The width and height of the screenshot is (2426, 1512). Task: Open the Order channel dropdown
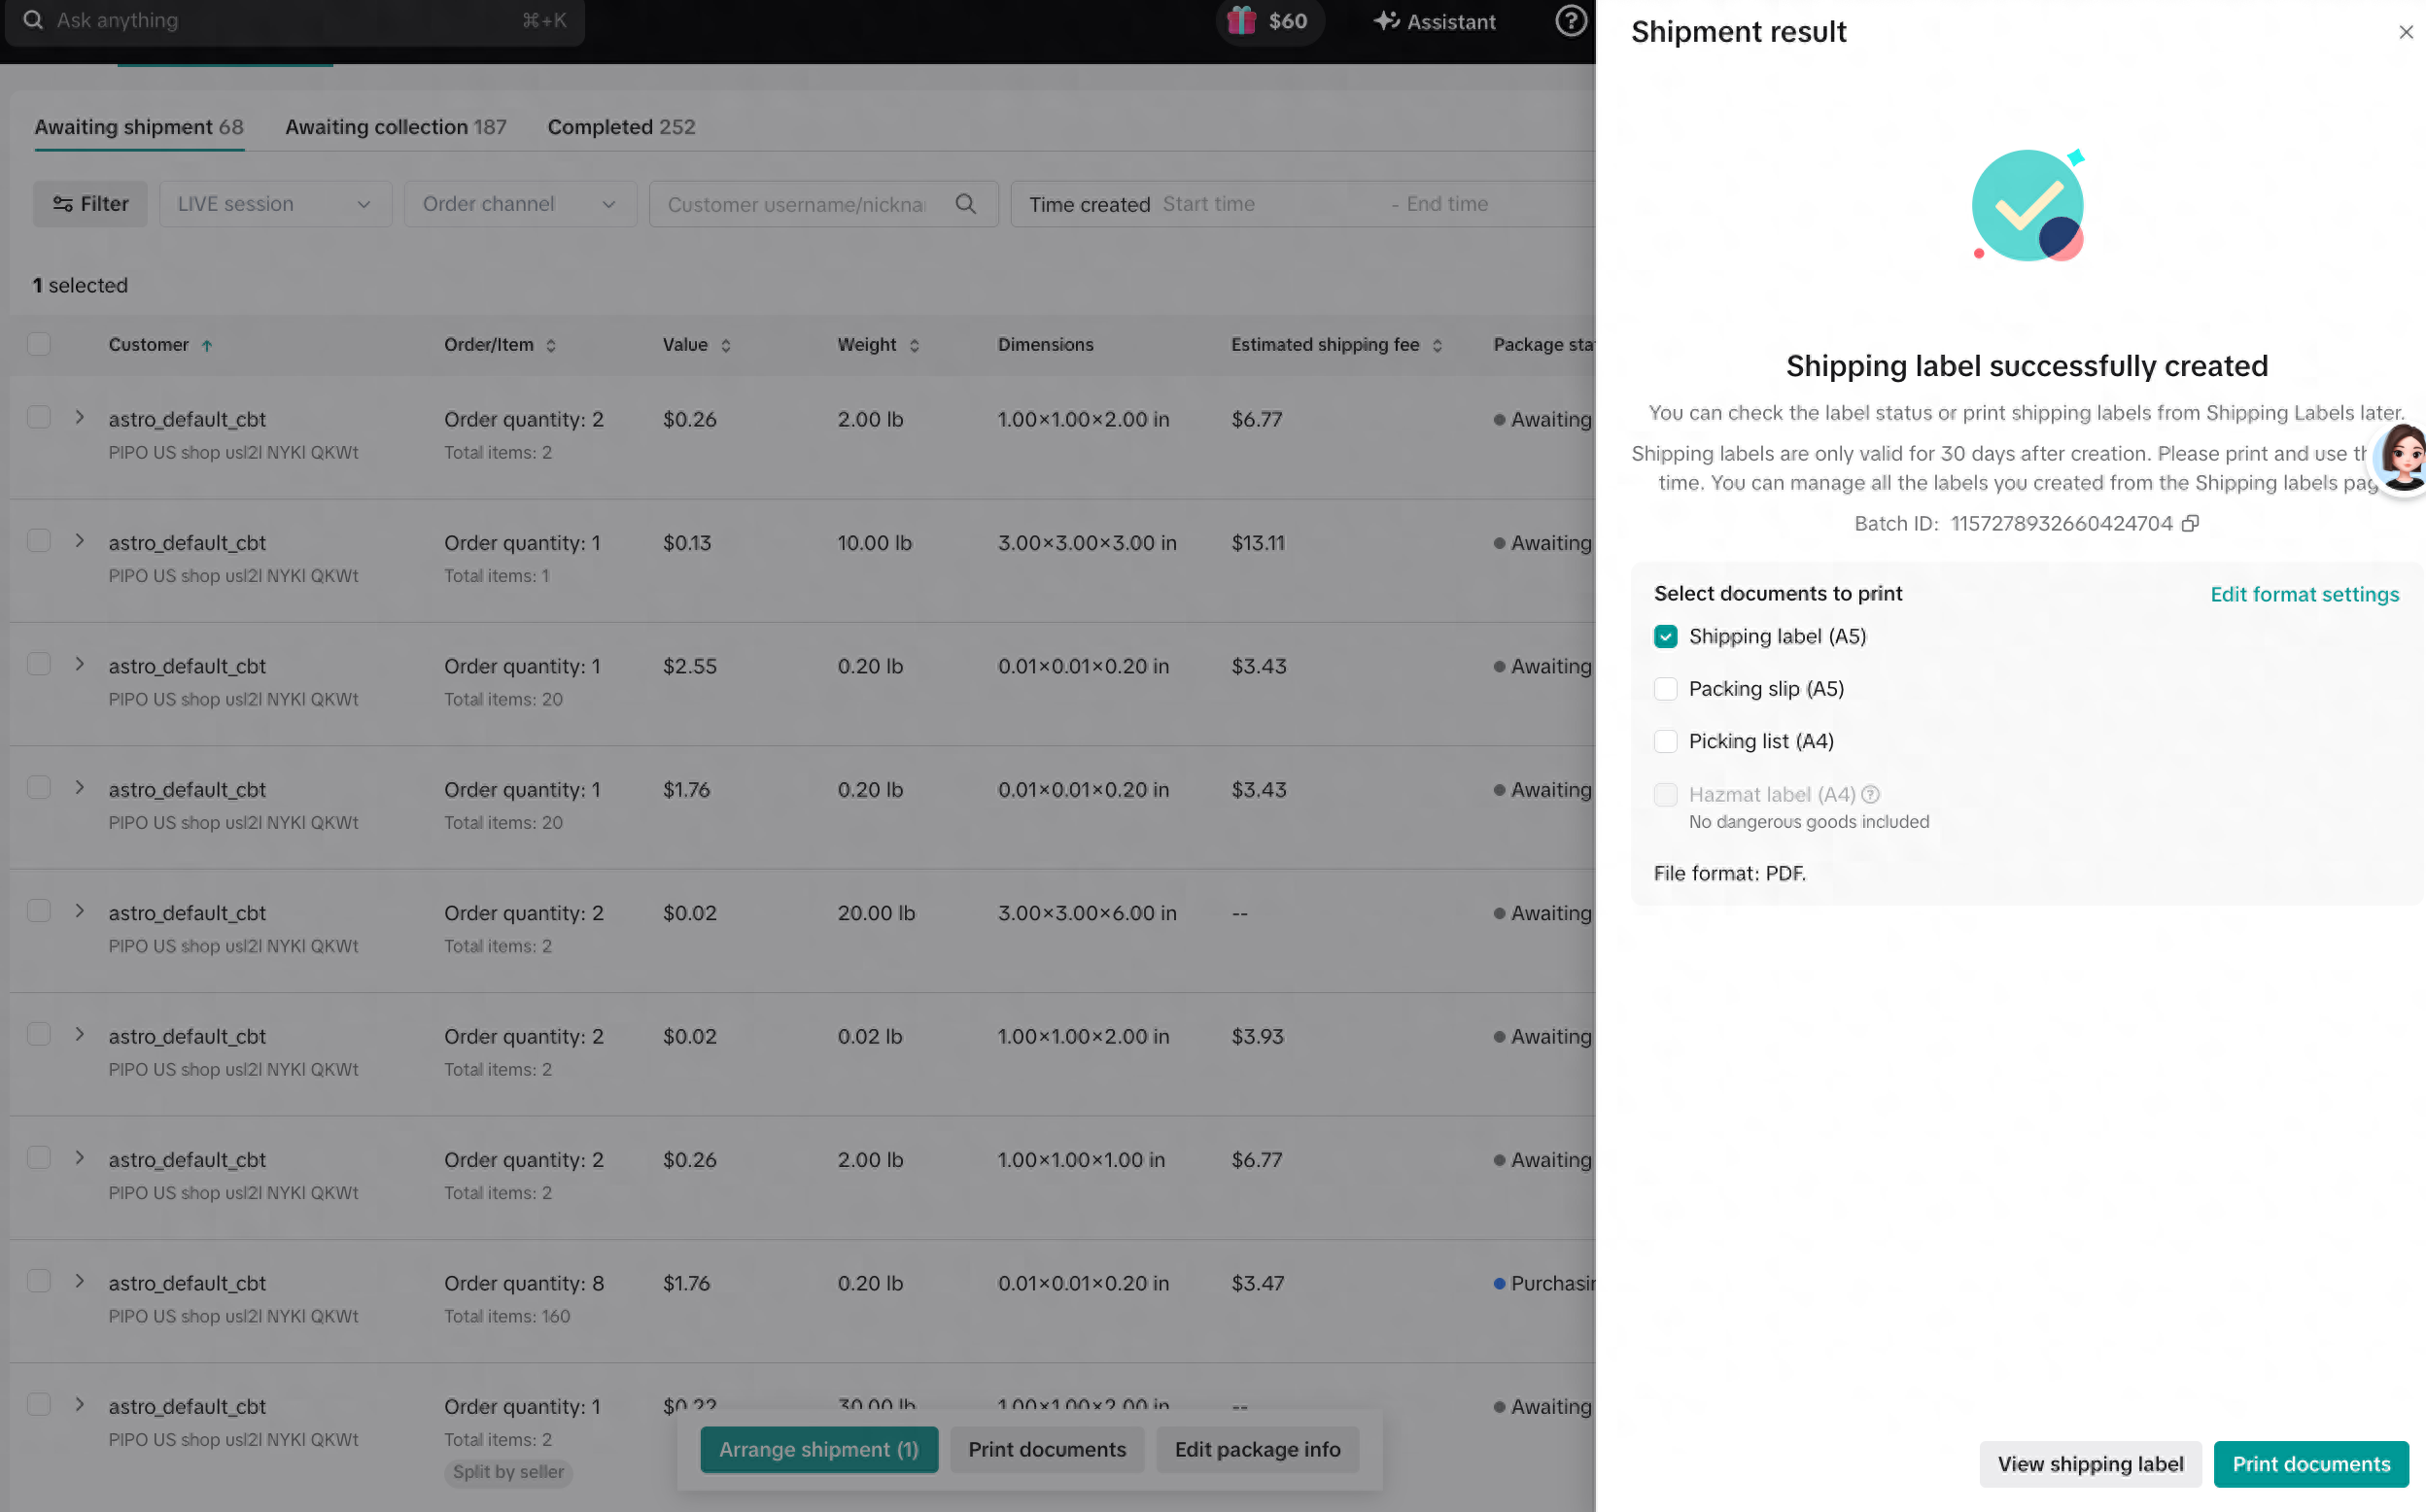click(x=520, y=204)
